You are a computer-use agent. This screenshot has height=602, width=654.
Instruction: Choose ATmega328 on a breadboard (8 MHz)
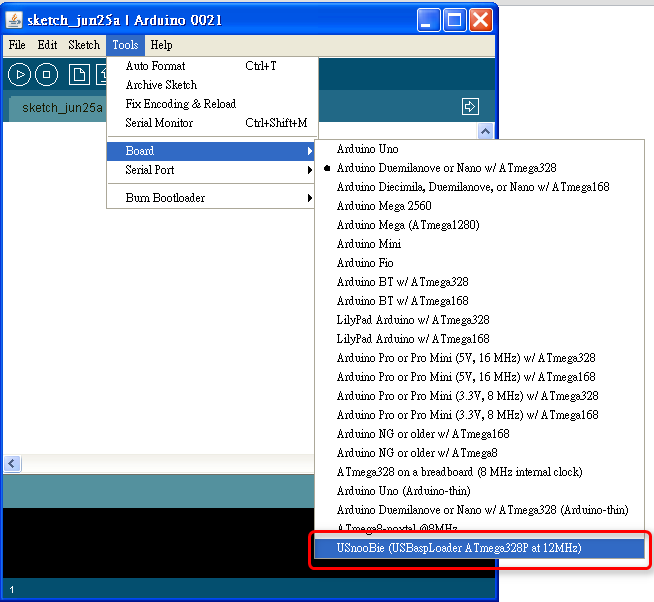point(480,472)
